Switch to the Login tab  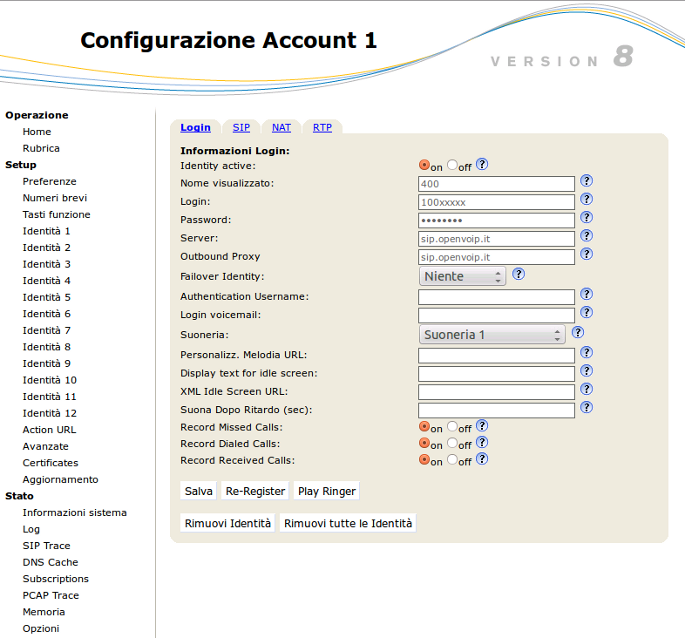(x=195, y=127)
